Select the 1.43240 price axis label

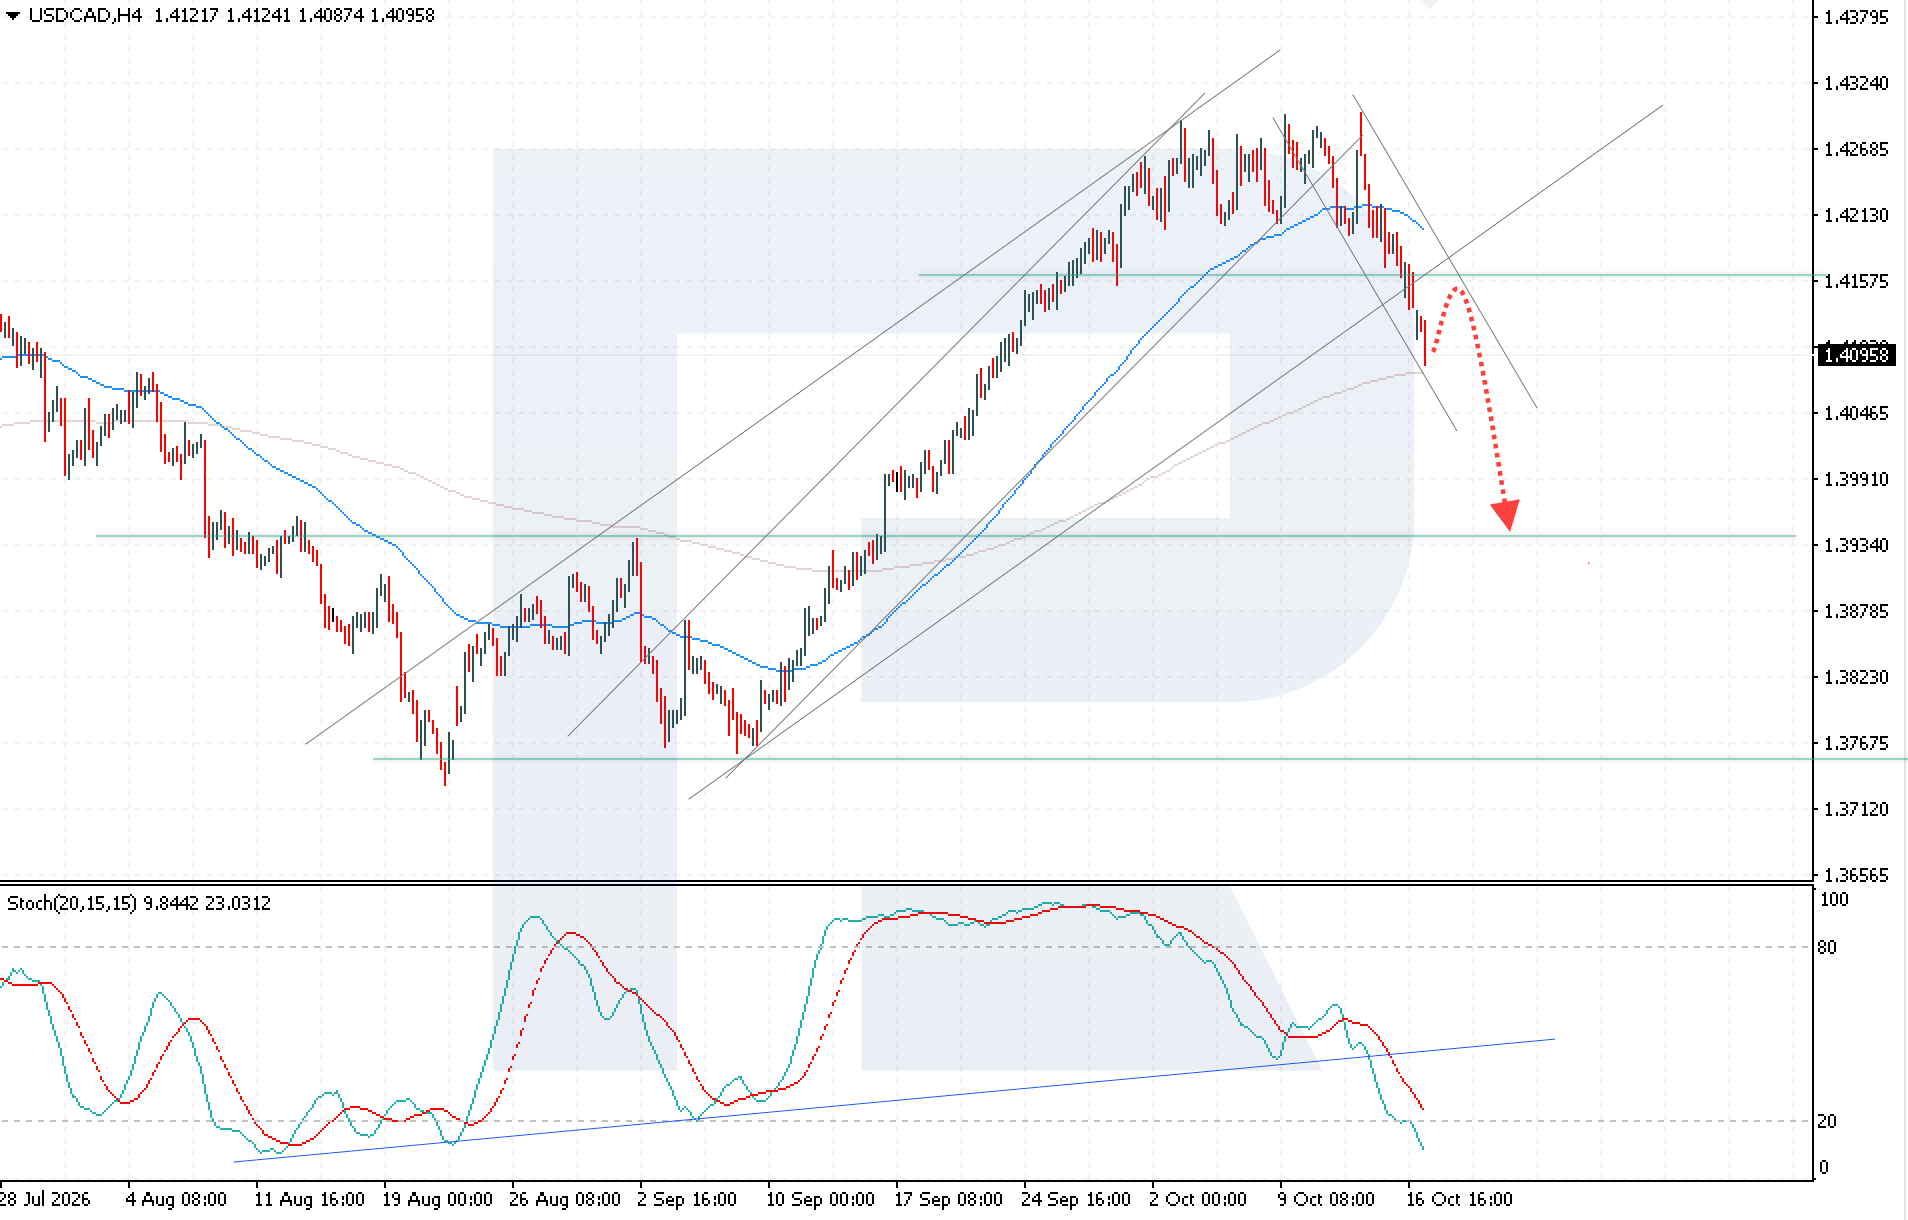pyautogui.click(x=1856, y=83)
